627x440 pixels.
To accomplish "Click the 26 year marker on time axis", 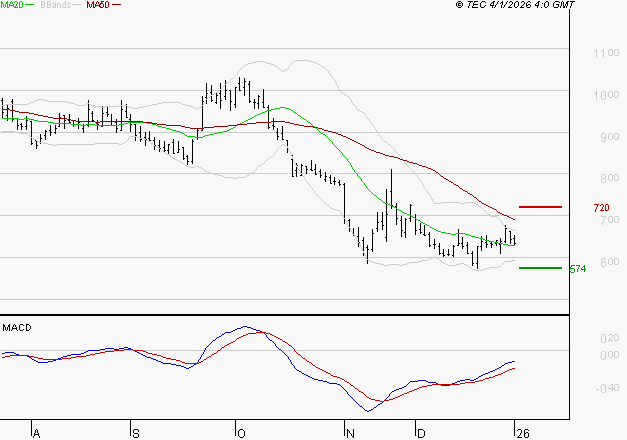I will coord(520,433).
